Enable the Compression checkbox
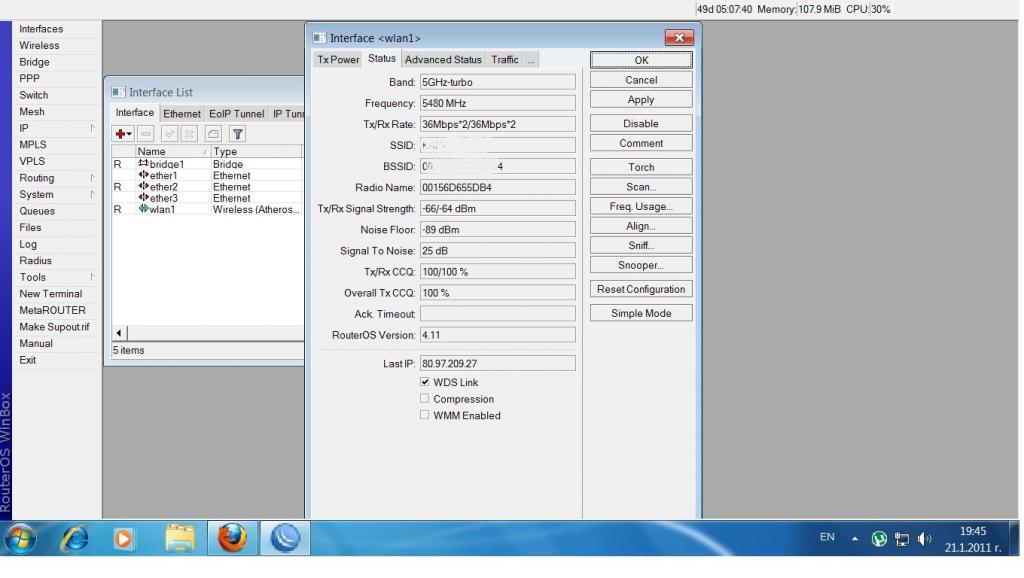The image size is (1024, 578). pos(425,399)
